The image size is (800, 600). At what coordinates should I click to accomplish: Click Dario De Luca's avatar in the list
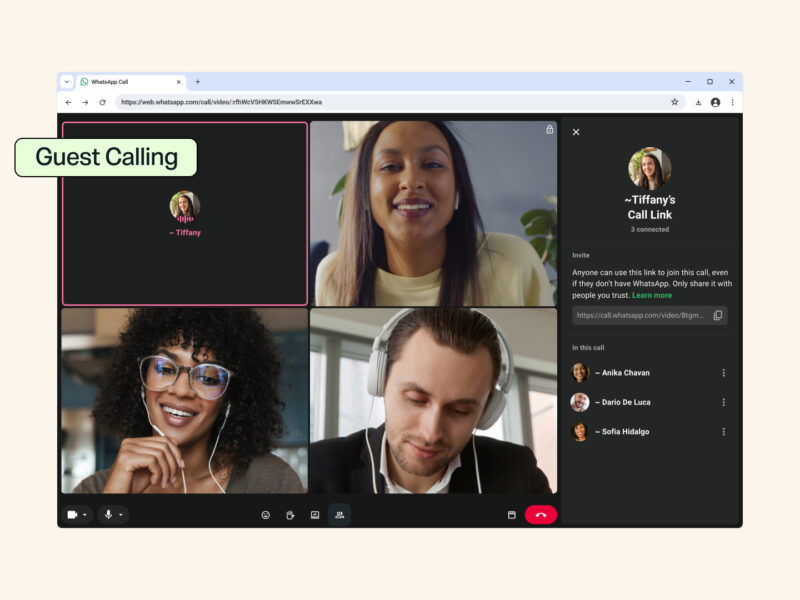pyautogui.click(x=580, y=403)
